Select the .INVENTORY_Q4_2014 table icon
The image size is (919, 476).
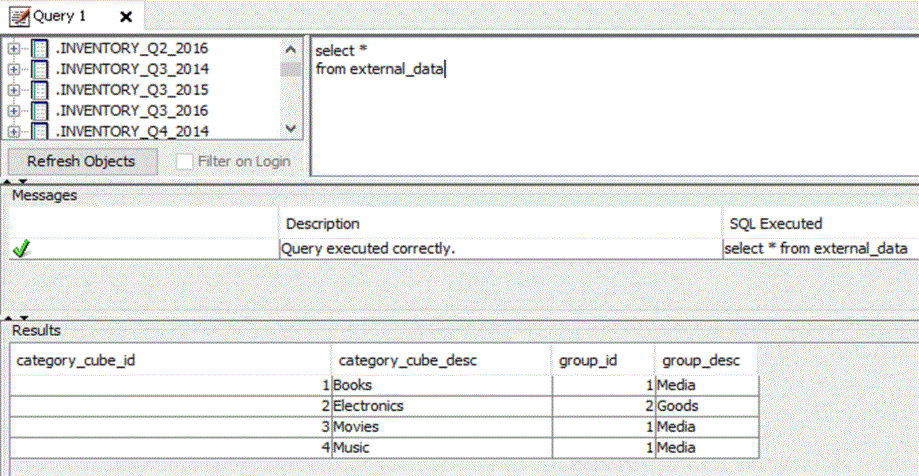(x=39, y=131)
